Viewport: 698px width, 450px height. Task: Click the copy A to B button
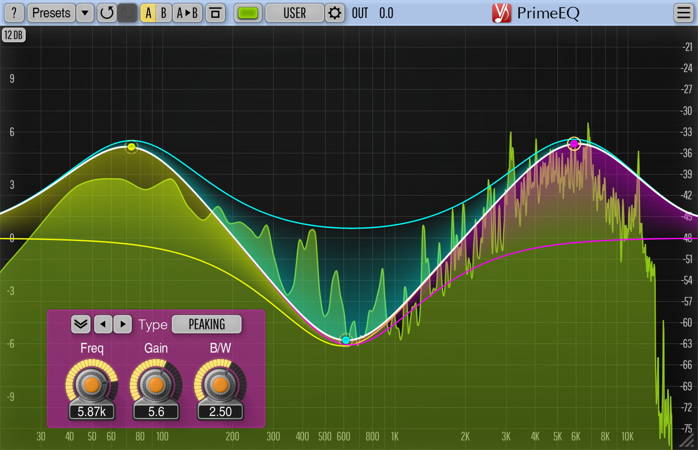pyautogui.click(x=187, y=13)
